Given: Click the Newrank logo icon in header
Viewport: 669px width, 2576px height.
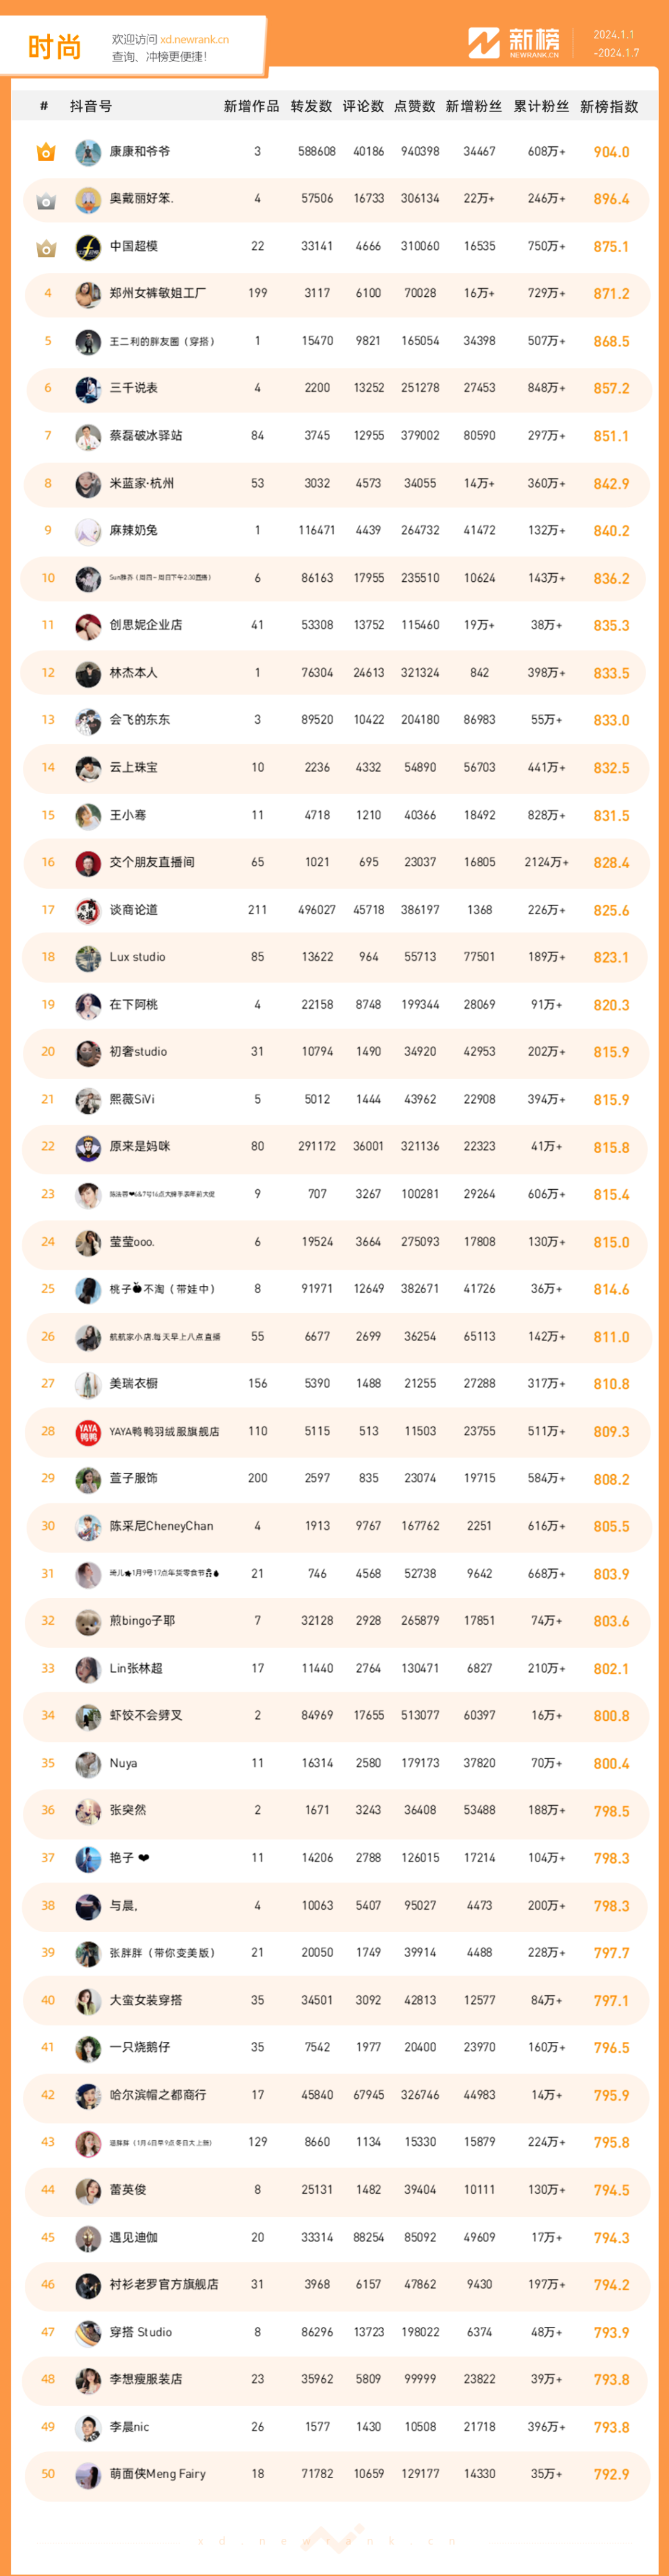Looking at the screenshot, I should (x=484, y=43).
